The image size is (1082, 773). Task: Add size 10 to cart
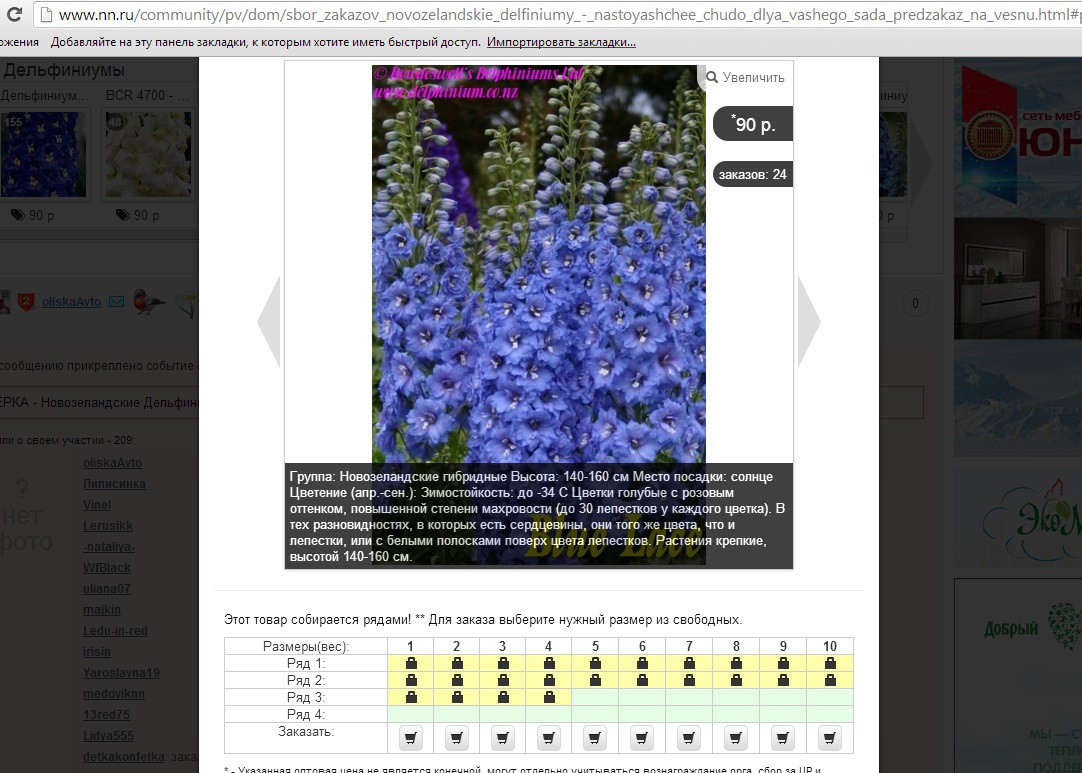point(829,738)
